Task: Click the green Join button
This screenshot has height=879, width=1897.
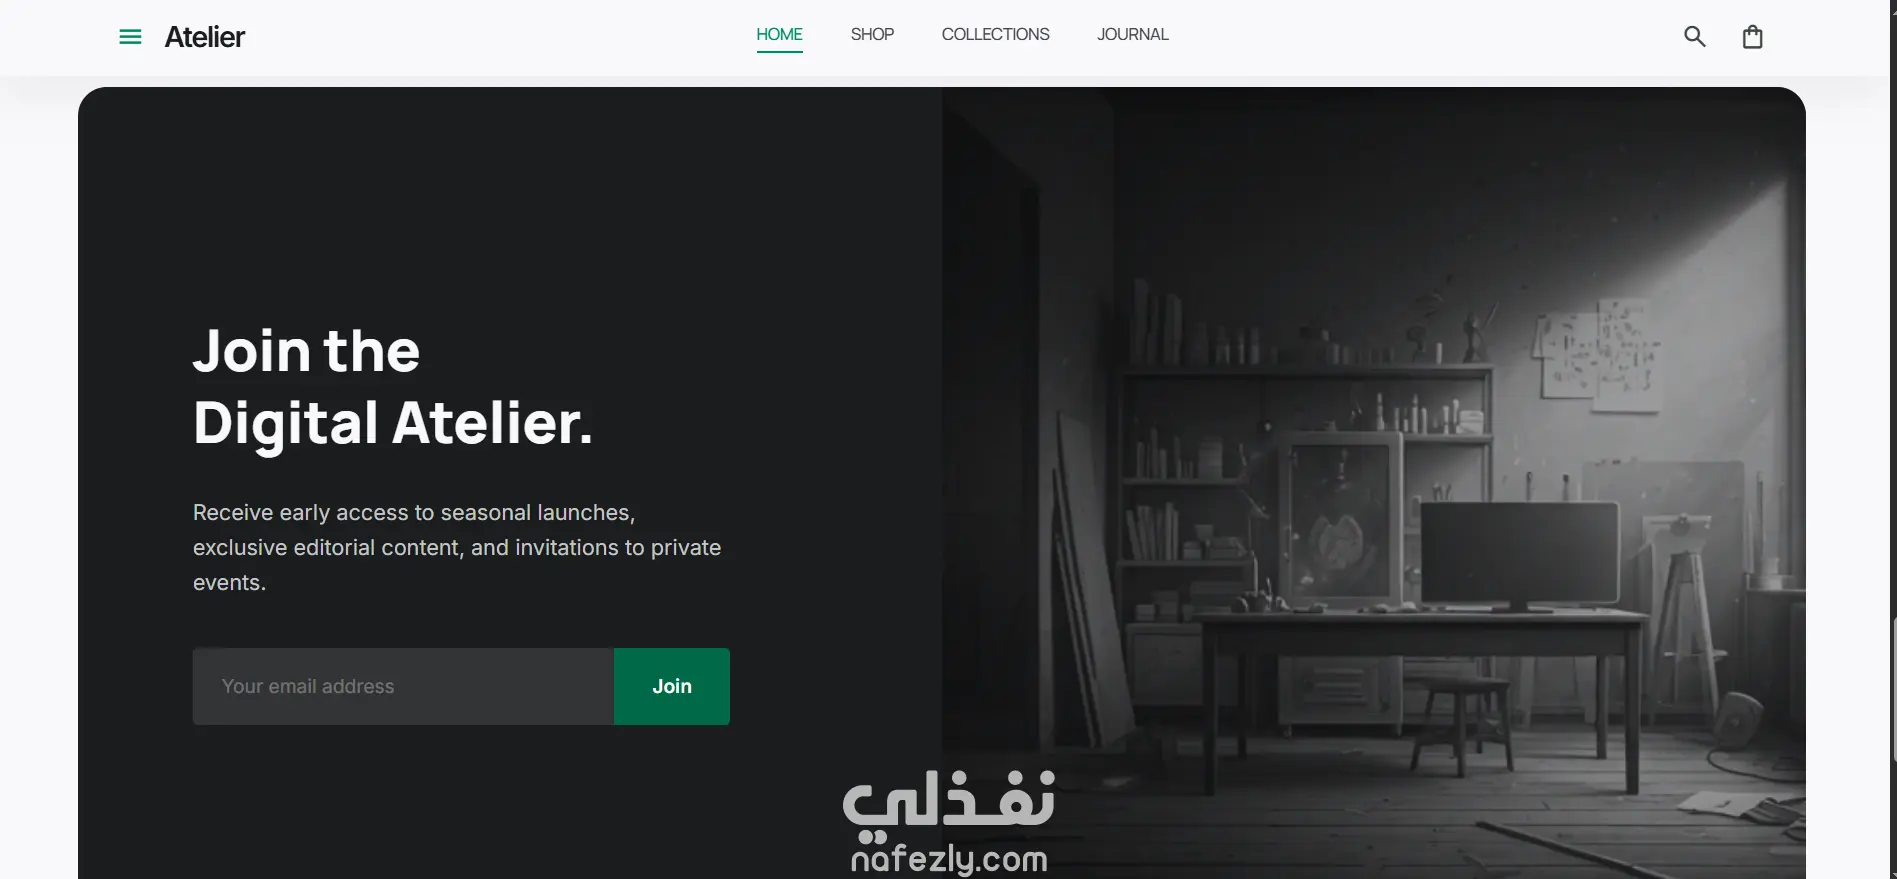Action: pos(672,686)
